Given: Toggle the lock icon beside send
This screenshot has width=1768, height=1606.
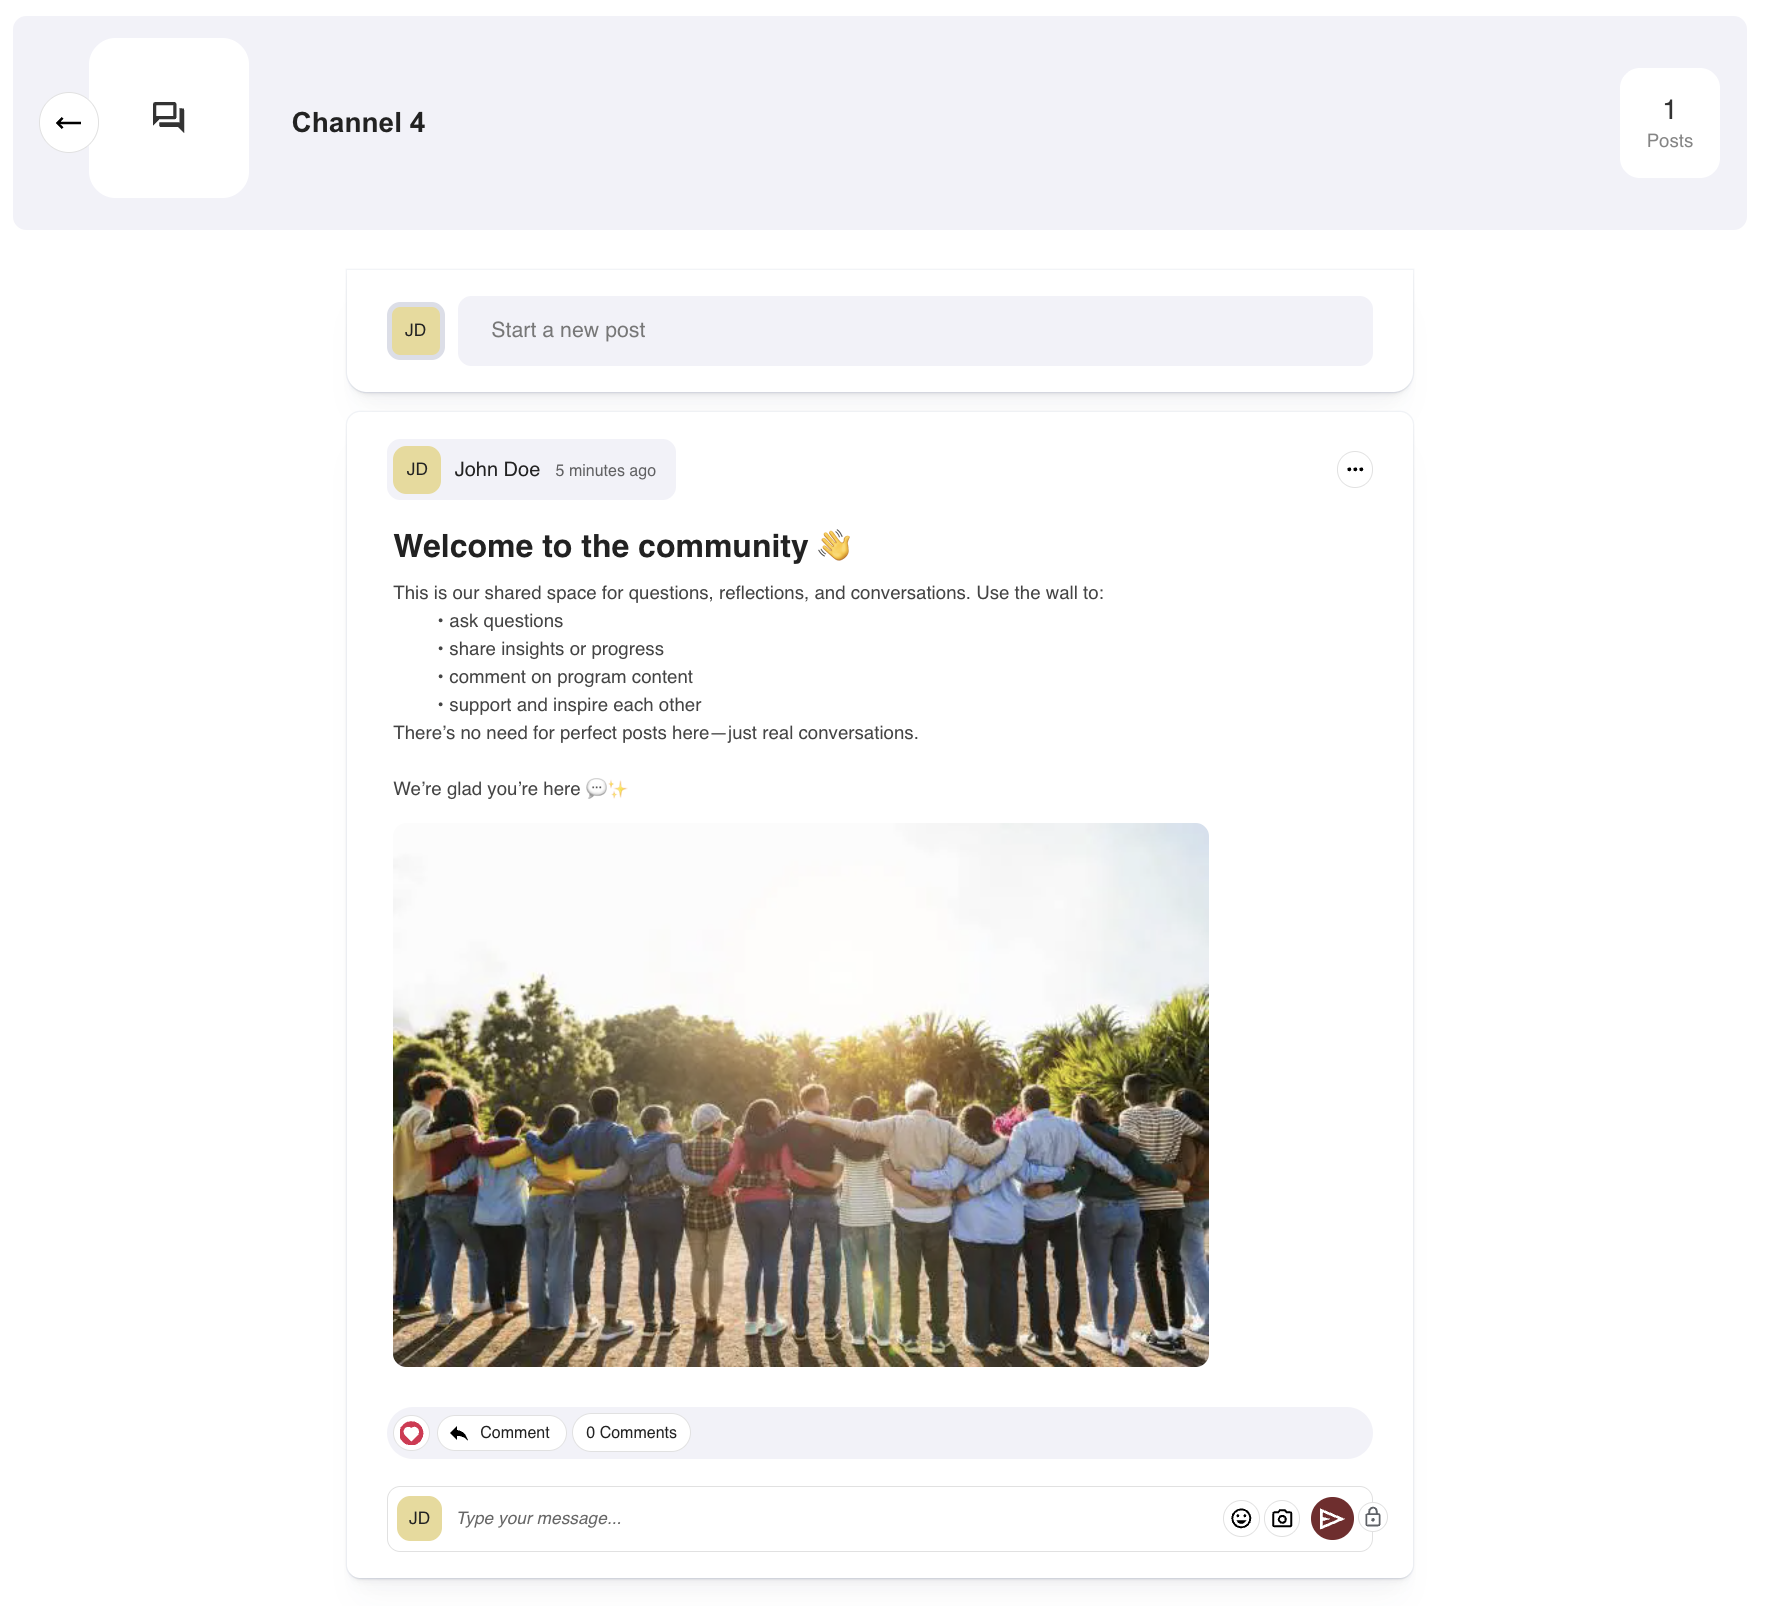Looking at the screenshot, I should (x=1373, y=1517).
